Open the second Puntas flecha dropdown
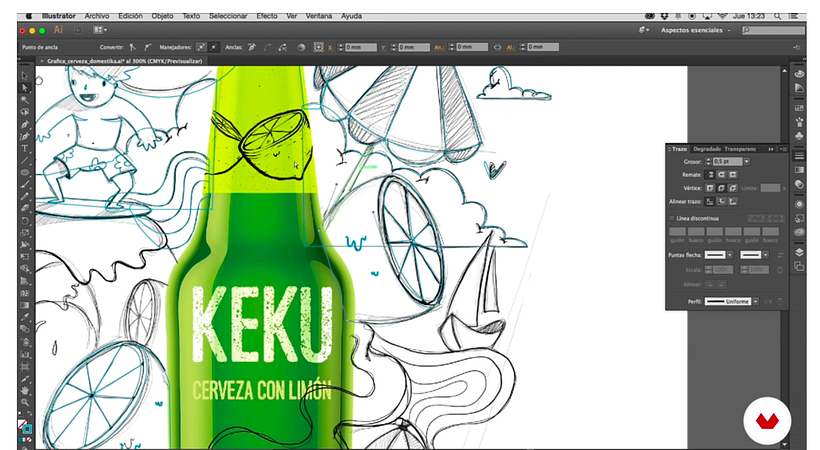This screenshot has width=820, height=450. 766,255
